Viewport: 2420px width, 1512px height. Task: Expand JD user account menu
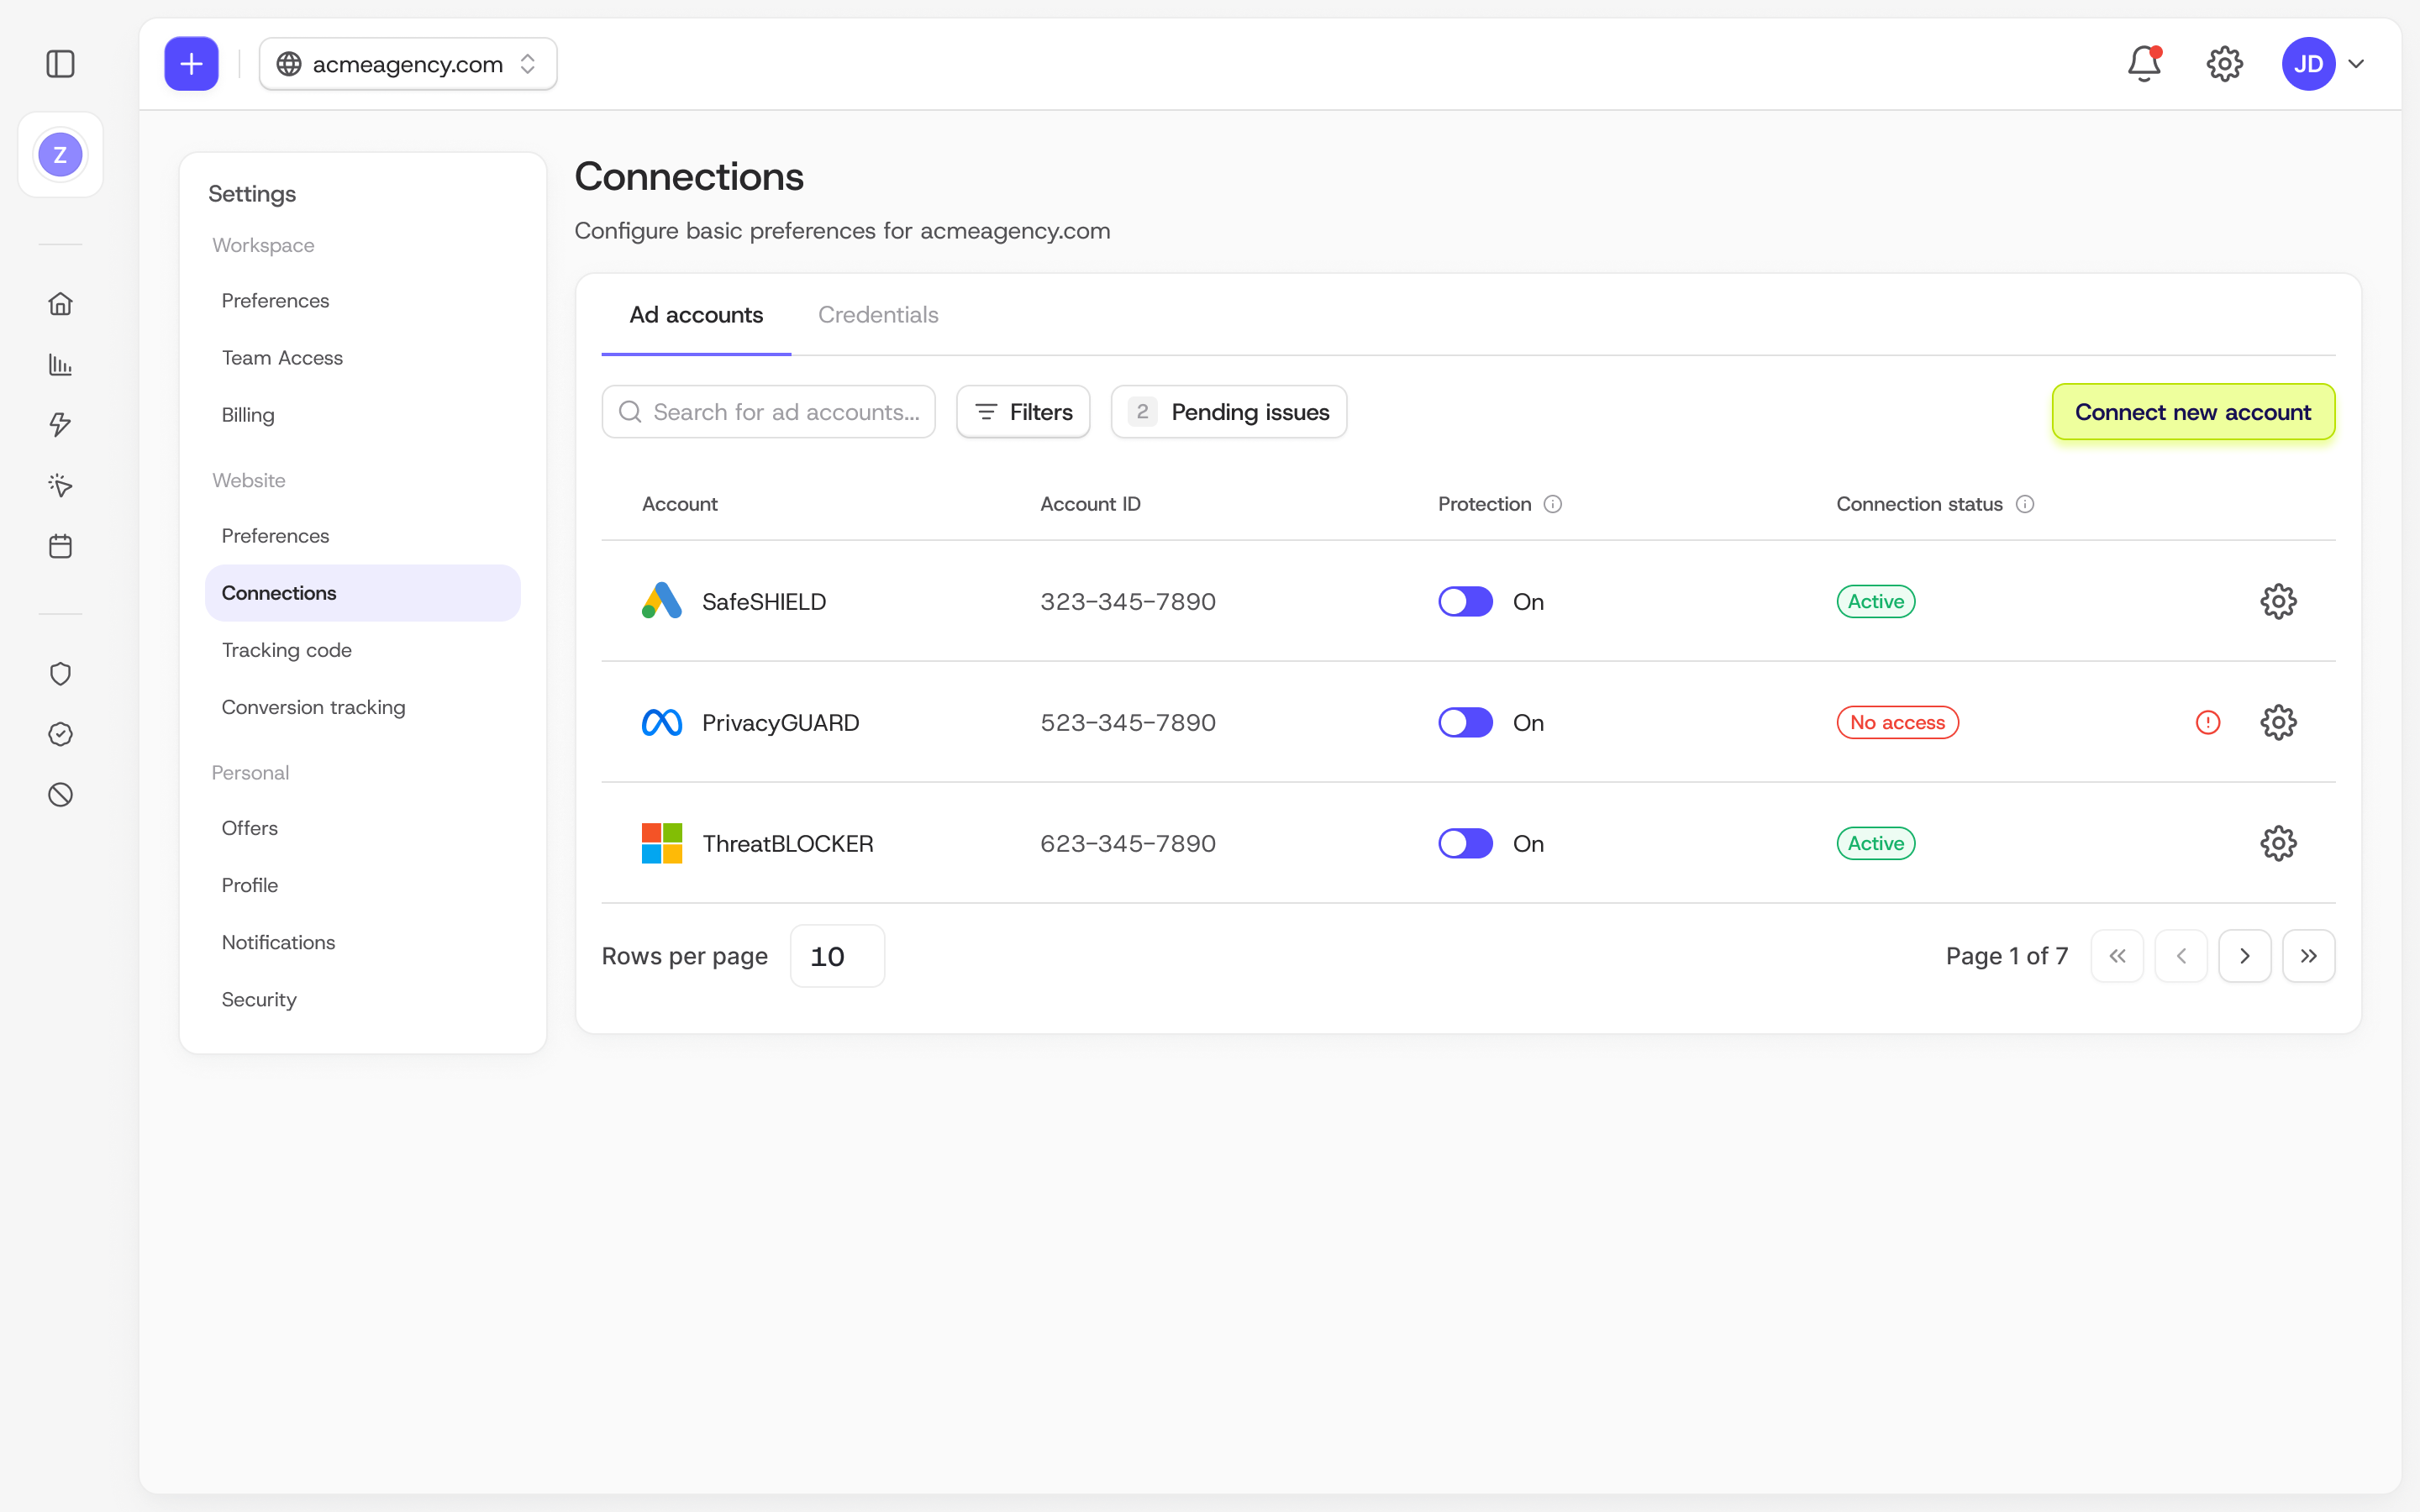tap(2324, 64)
